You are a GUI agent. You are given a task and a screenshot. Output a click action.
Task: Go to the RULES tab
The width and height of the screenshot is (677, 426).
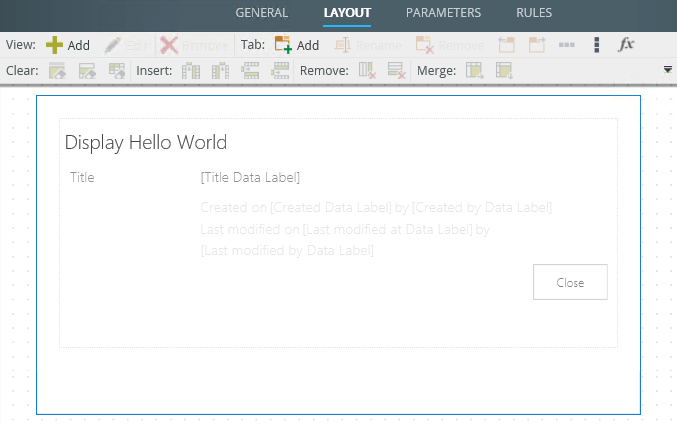point(534,13)
